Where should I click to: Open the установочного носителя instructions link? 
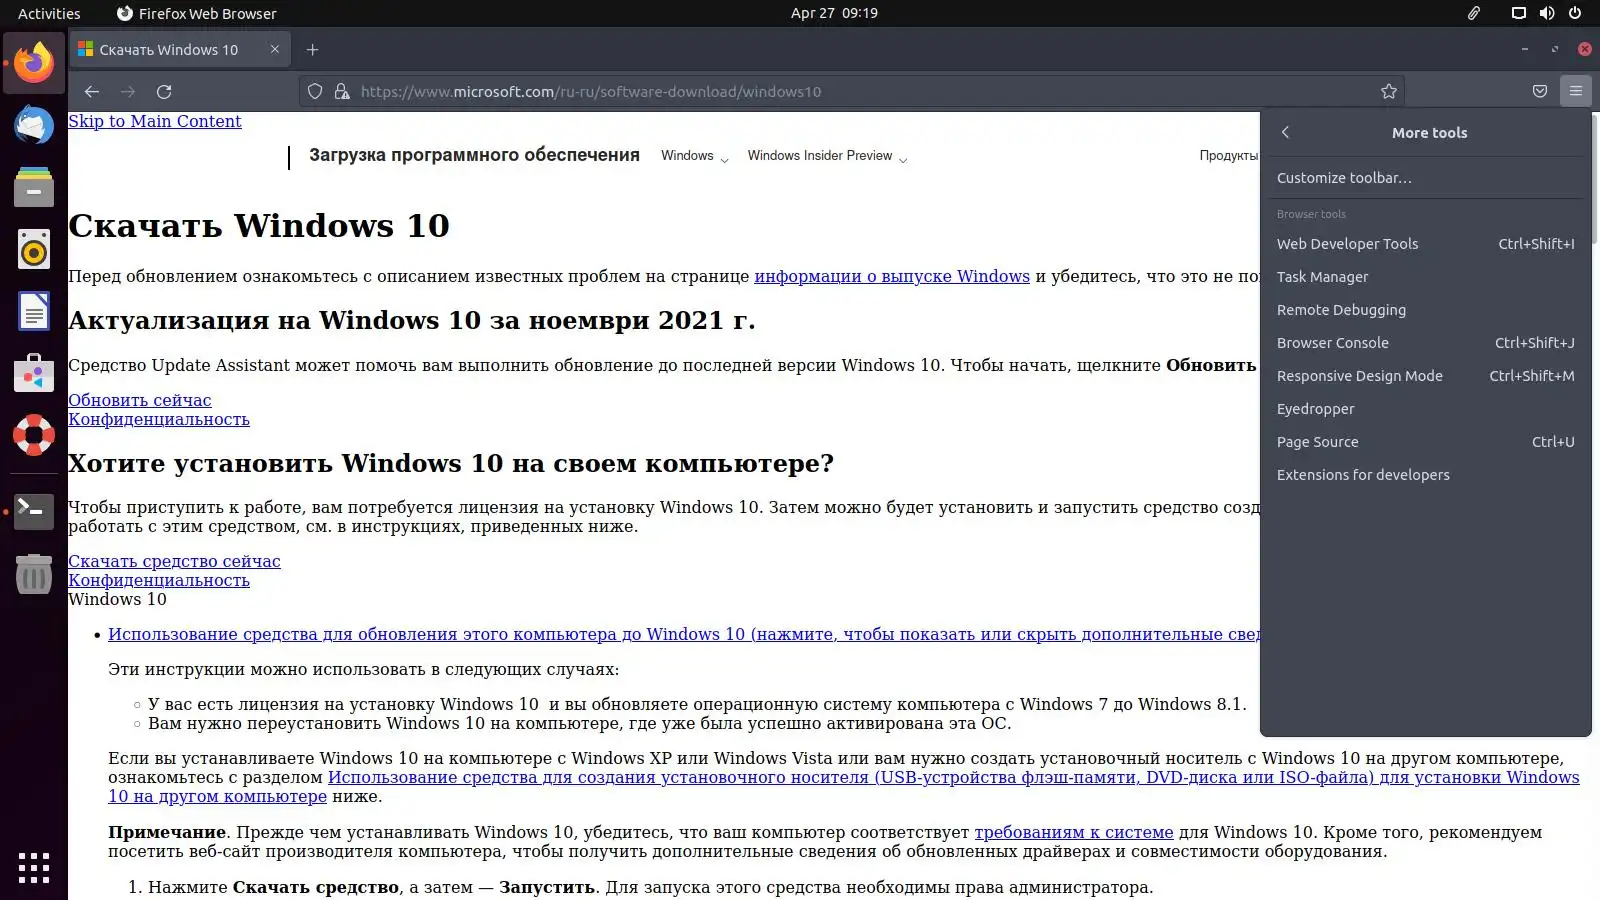(844, 786)
